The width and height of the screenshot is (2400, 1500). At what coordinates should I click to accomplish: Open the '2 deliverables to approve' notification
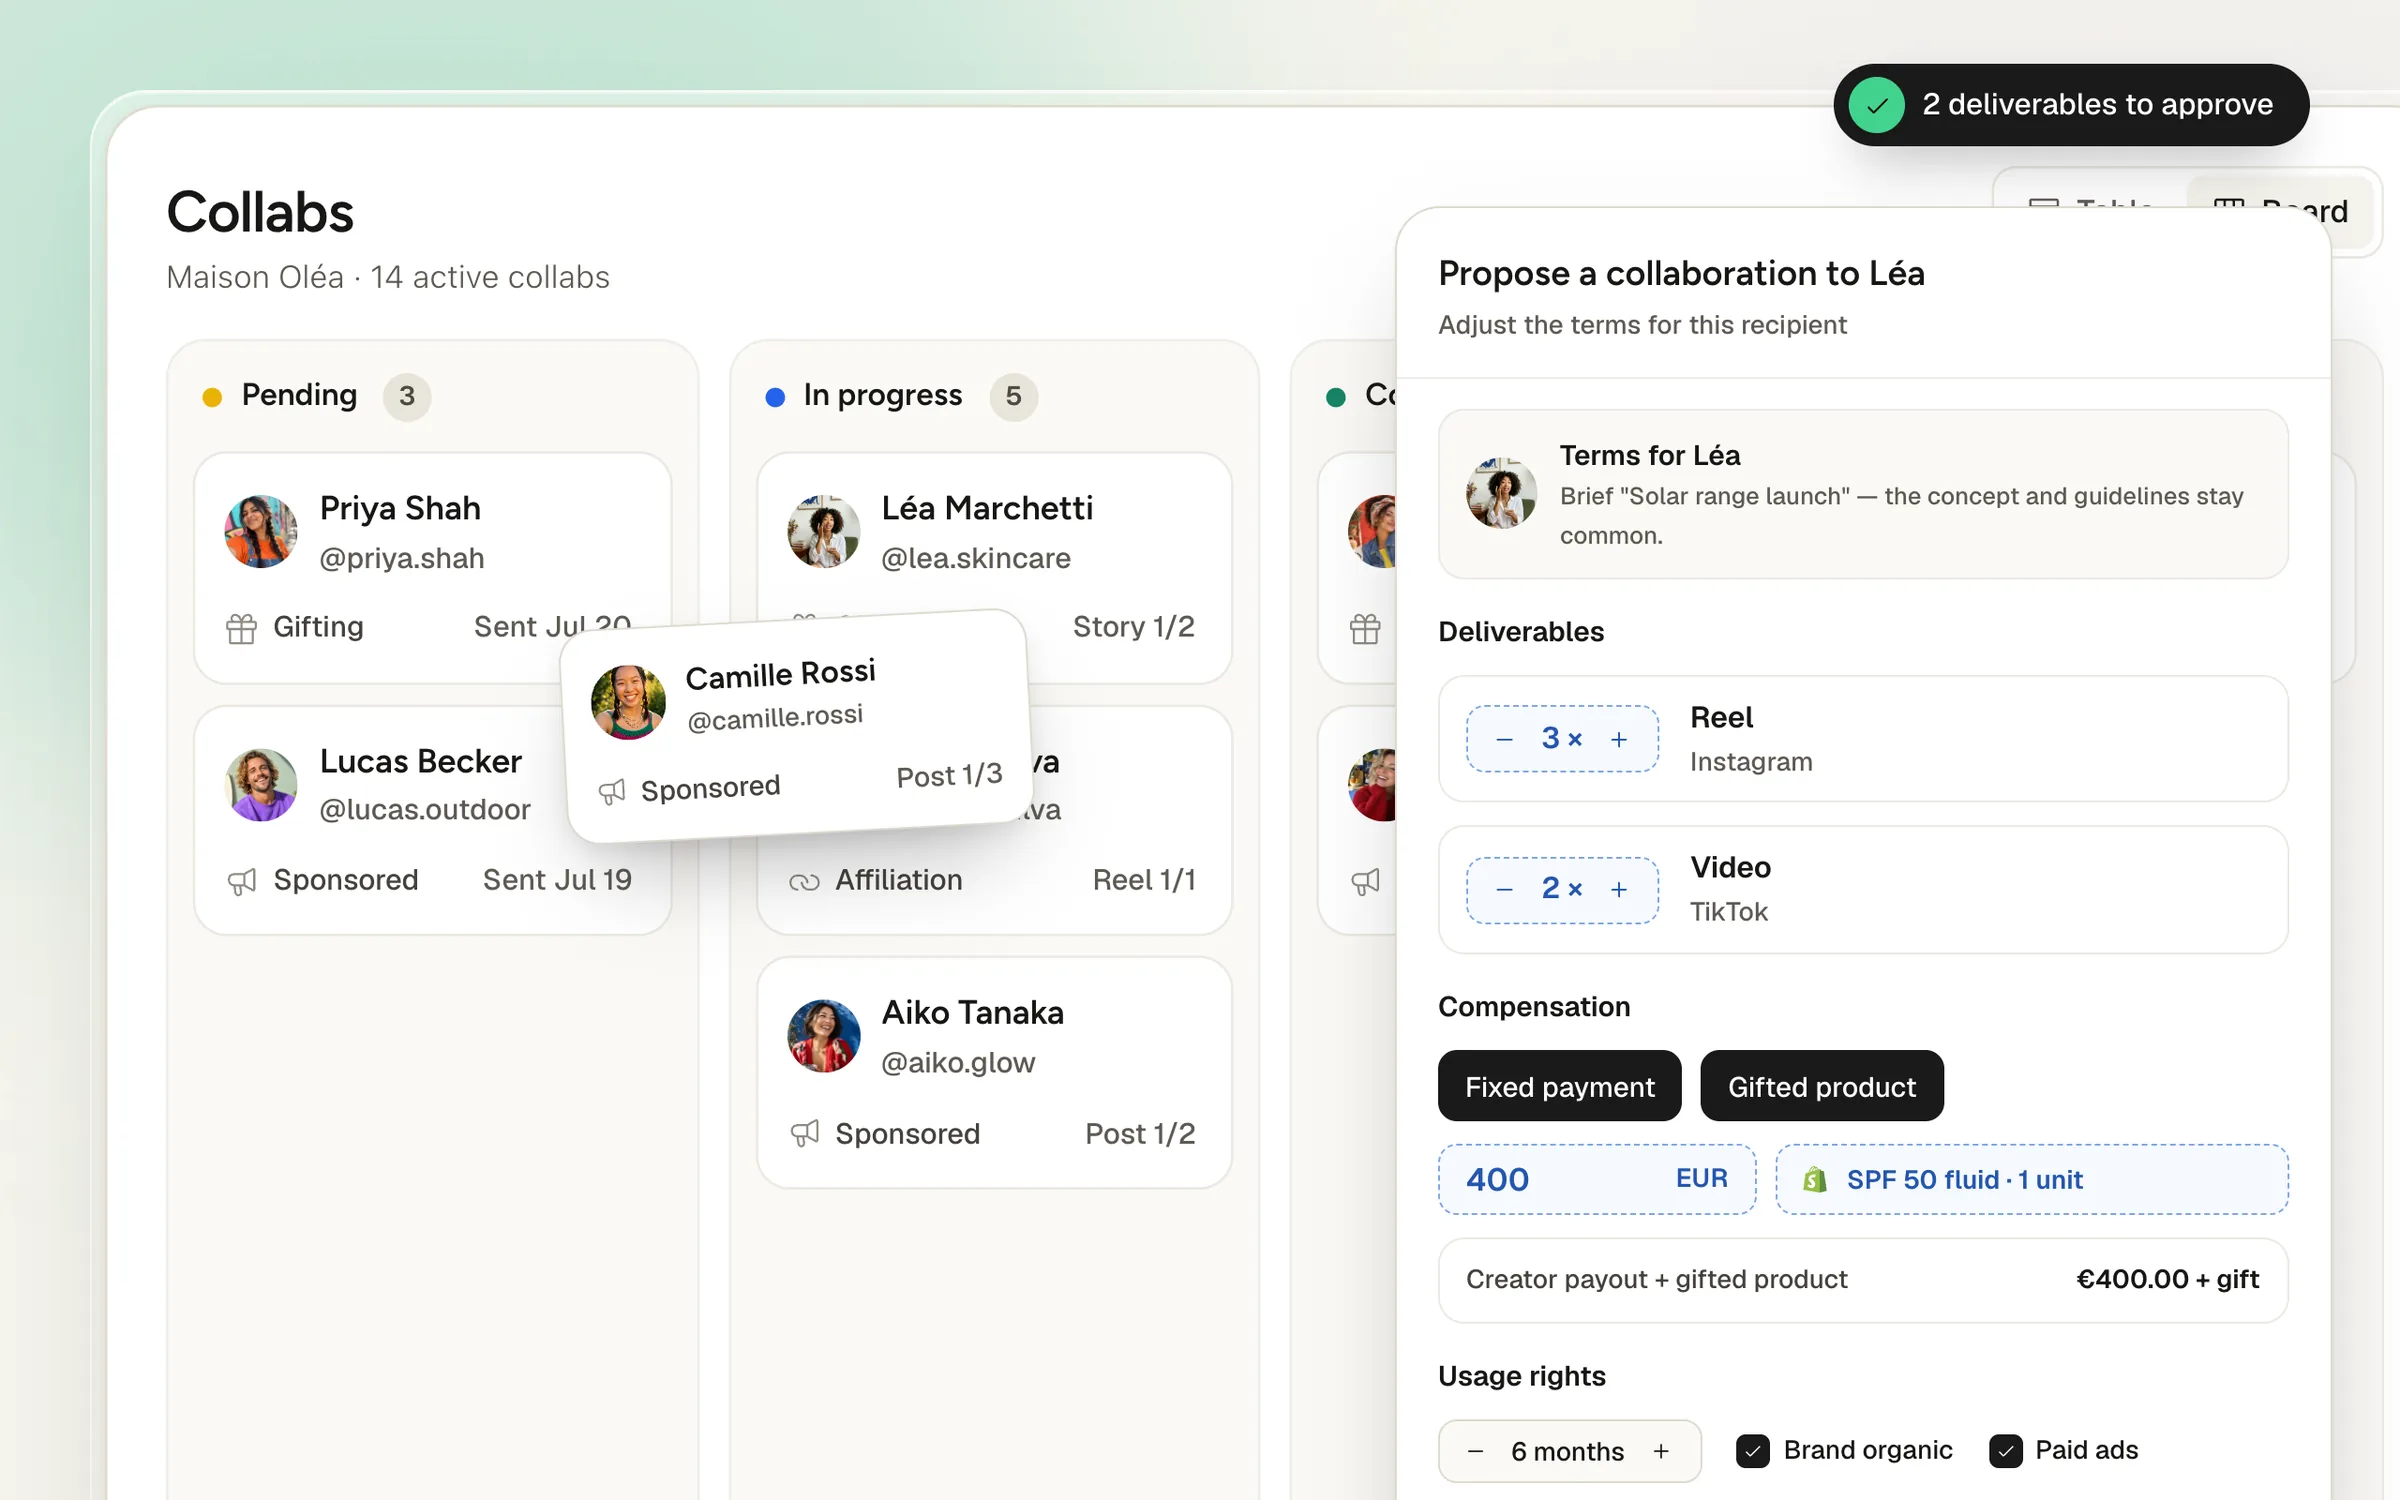[2071, 105]
